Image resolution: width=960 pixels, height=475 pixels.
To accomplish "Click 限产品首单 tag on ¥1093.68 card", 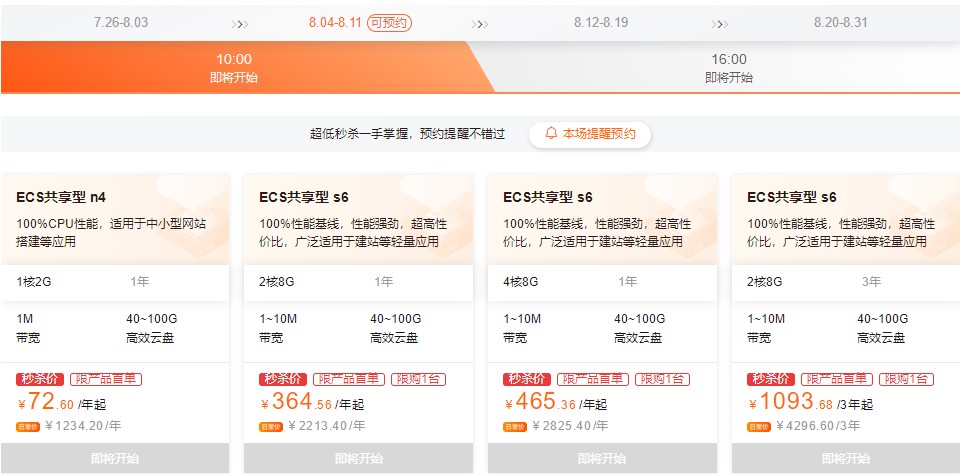I will pos(836,380).
